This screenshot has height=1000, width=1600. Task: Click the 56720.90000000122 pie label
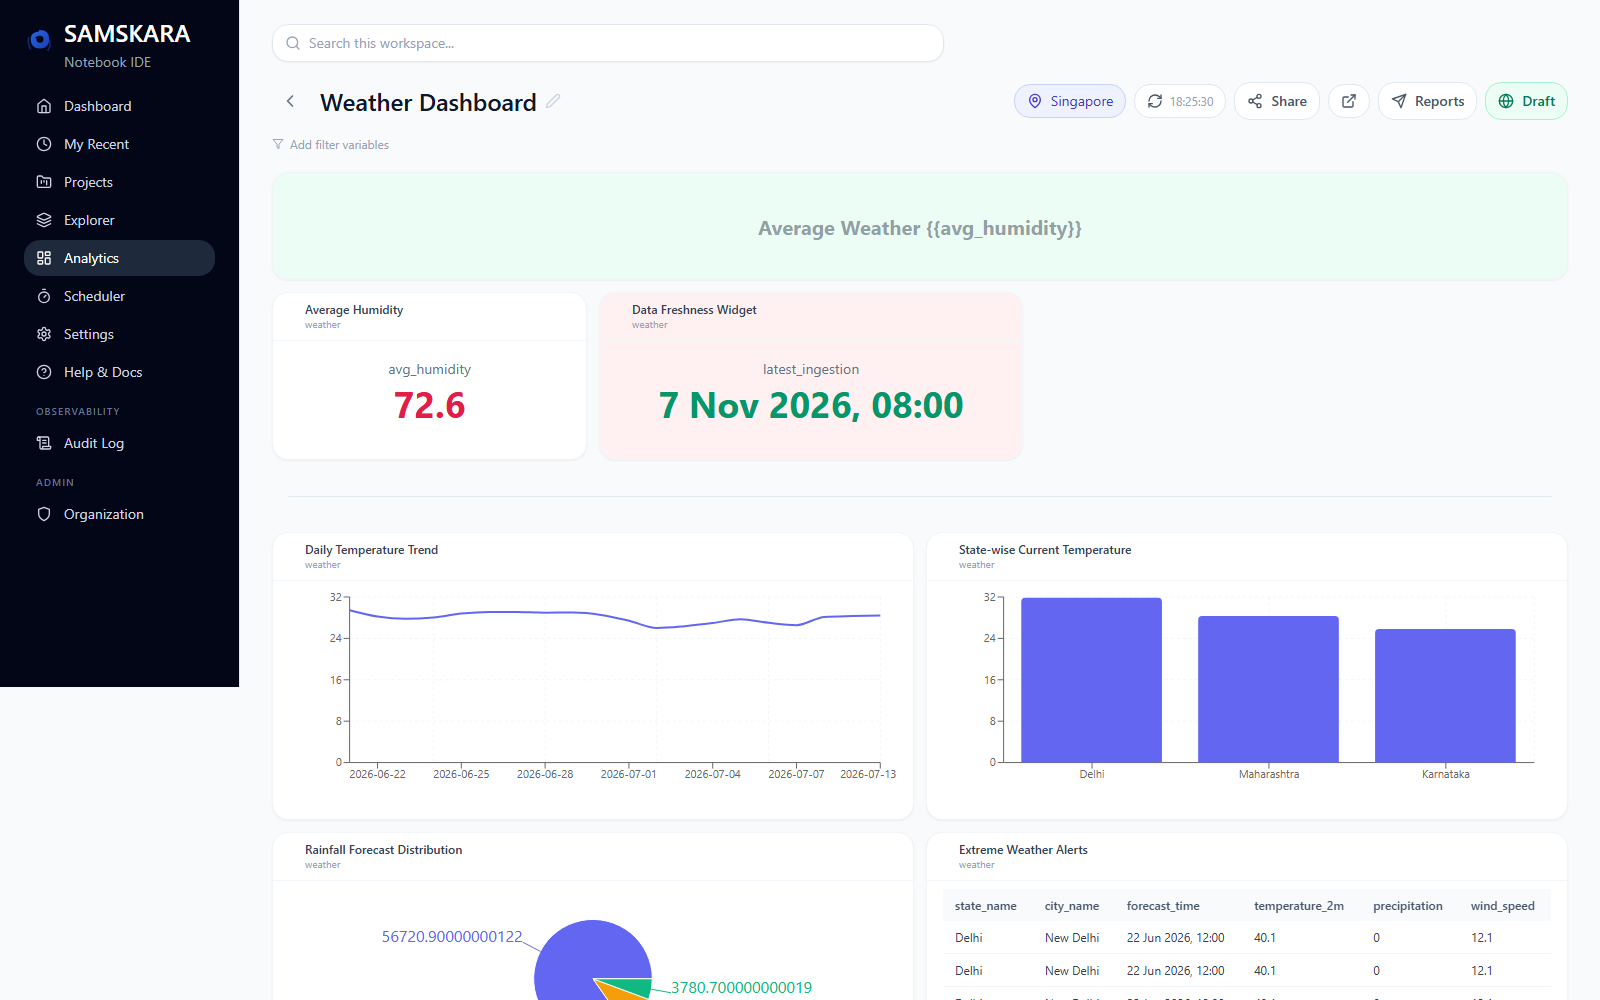coord(452,937)
